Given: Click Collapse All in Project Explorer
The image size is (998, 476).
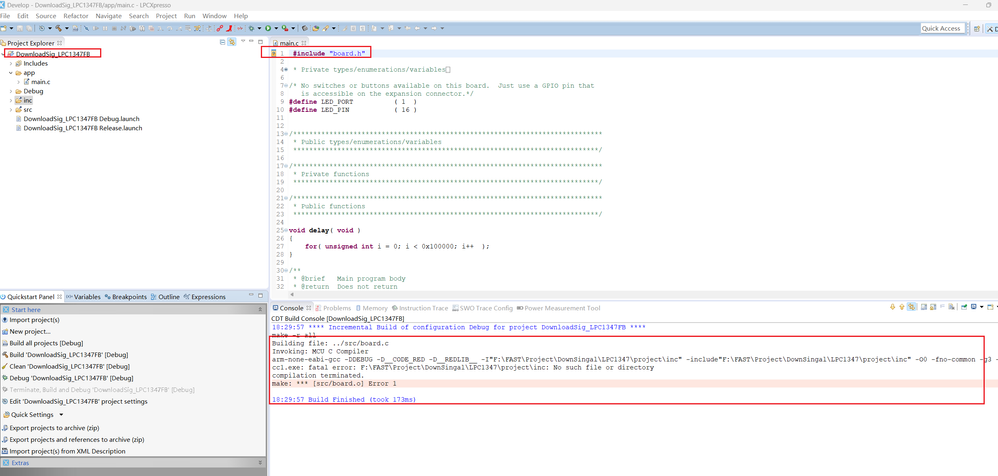Looking at the screenshot, I should [222, 41].
